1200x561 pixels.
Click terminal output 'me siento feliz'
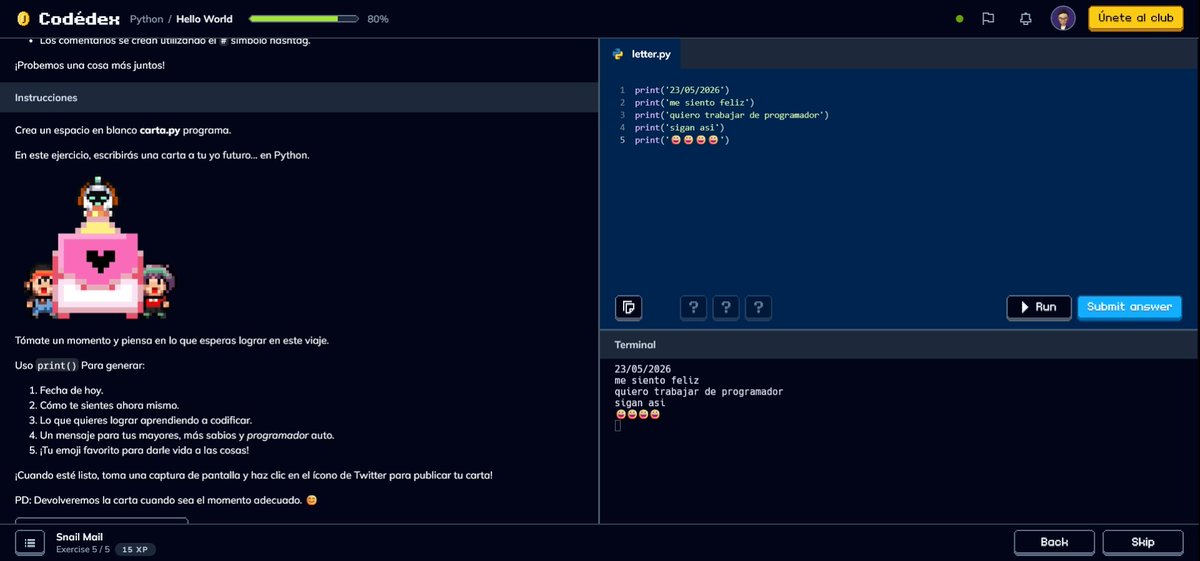[657, 380]
